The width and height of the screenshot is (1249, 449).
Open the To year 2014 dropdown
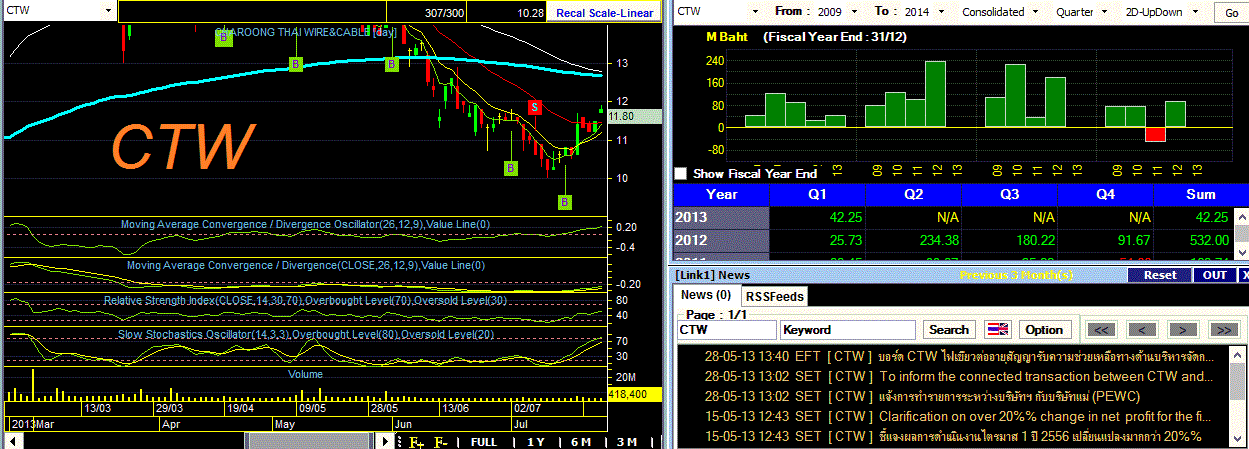pyautogui.click(x=942, y=12)
